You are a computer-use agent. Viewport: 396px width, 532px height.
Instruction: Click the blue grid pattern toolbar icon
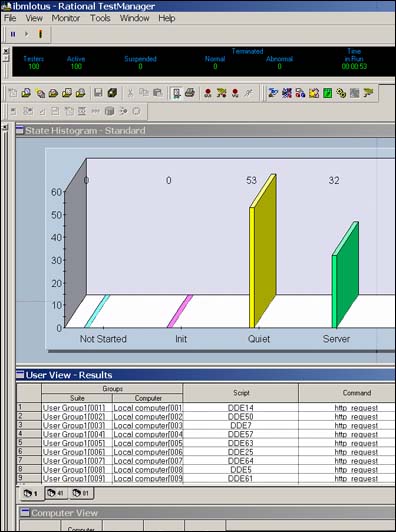[x=287, y=93]
